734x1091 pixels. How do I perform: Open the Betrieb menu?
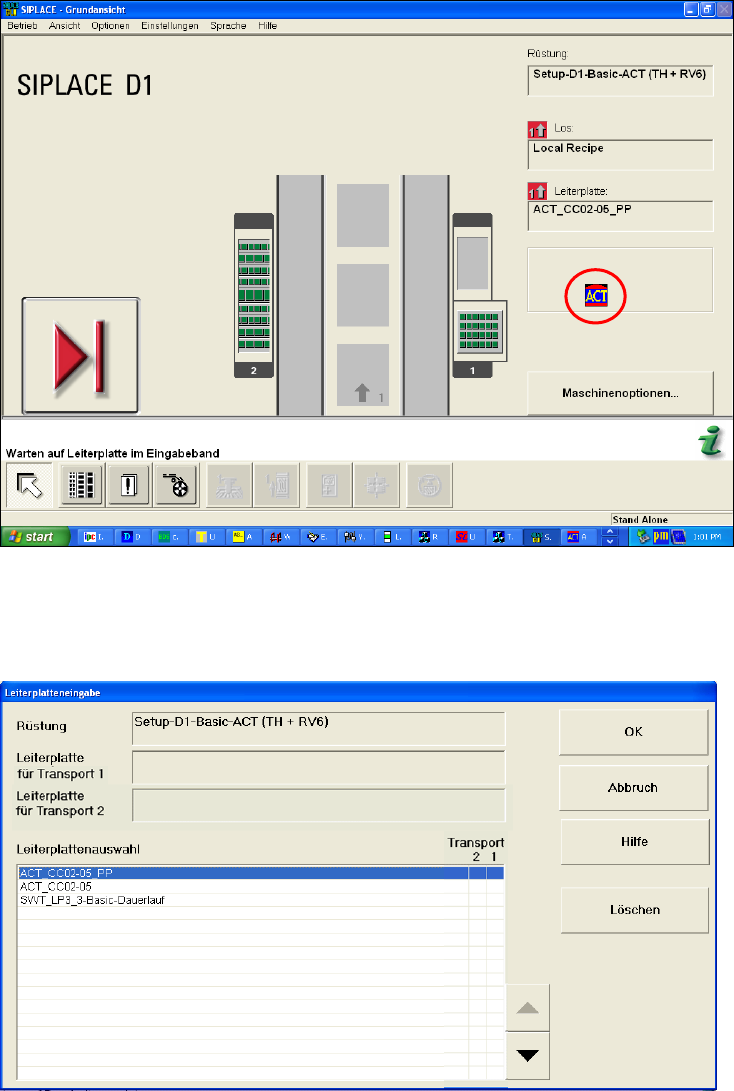pos(22,26)
